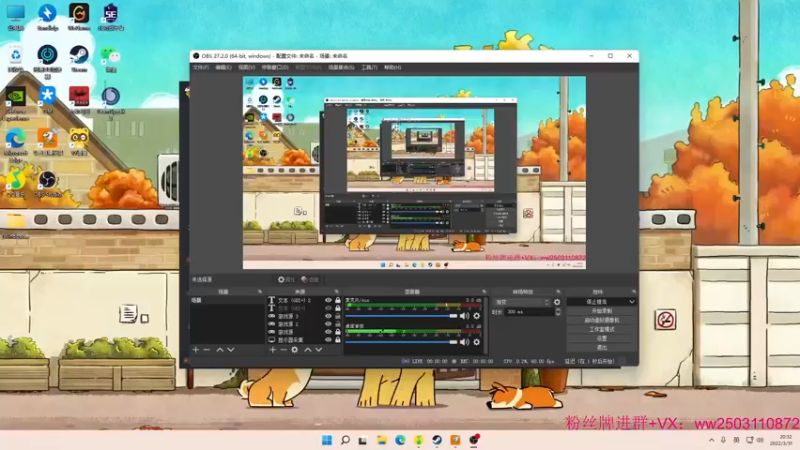This screenshot has height=450, width=800.
Task: Select the Steam desktop shortcut
Action: pos(79,58)
